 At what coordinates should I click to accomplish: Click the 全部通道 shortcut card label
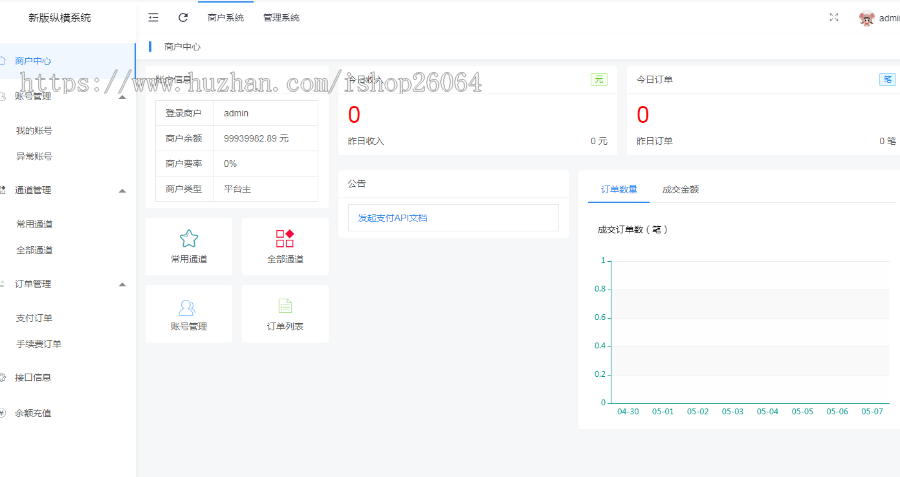pos(285,259)
